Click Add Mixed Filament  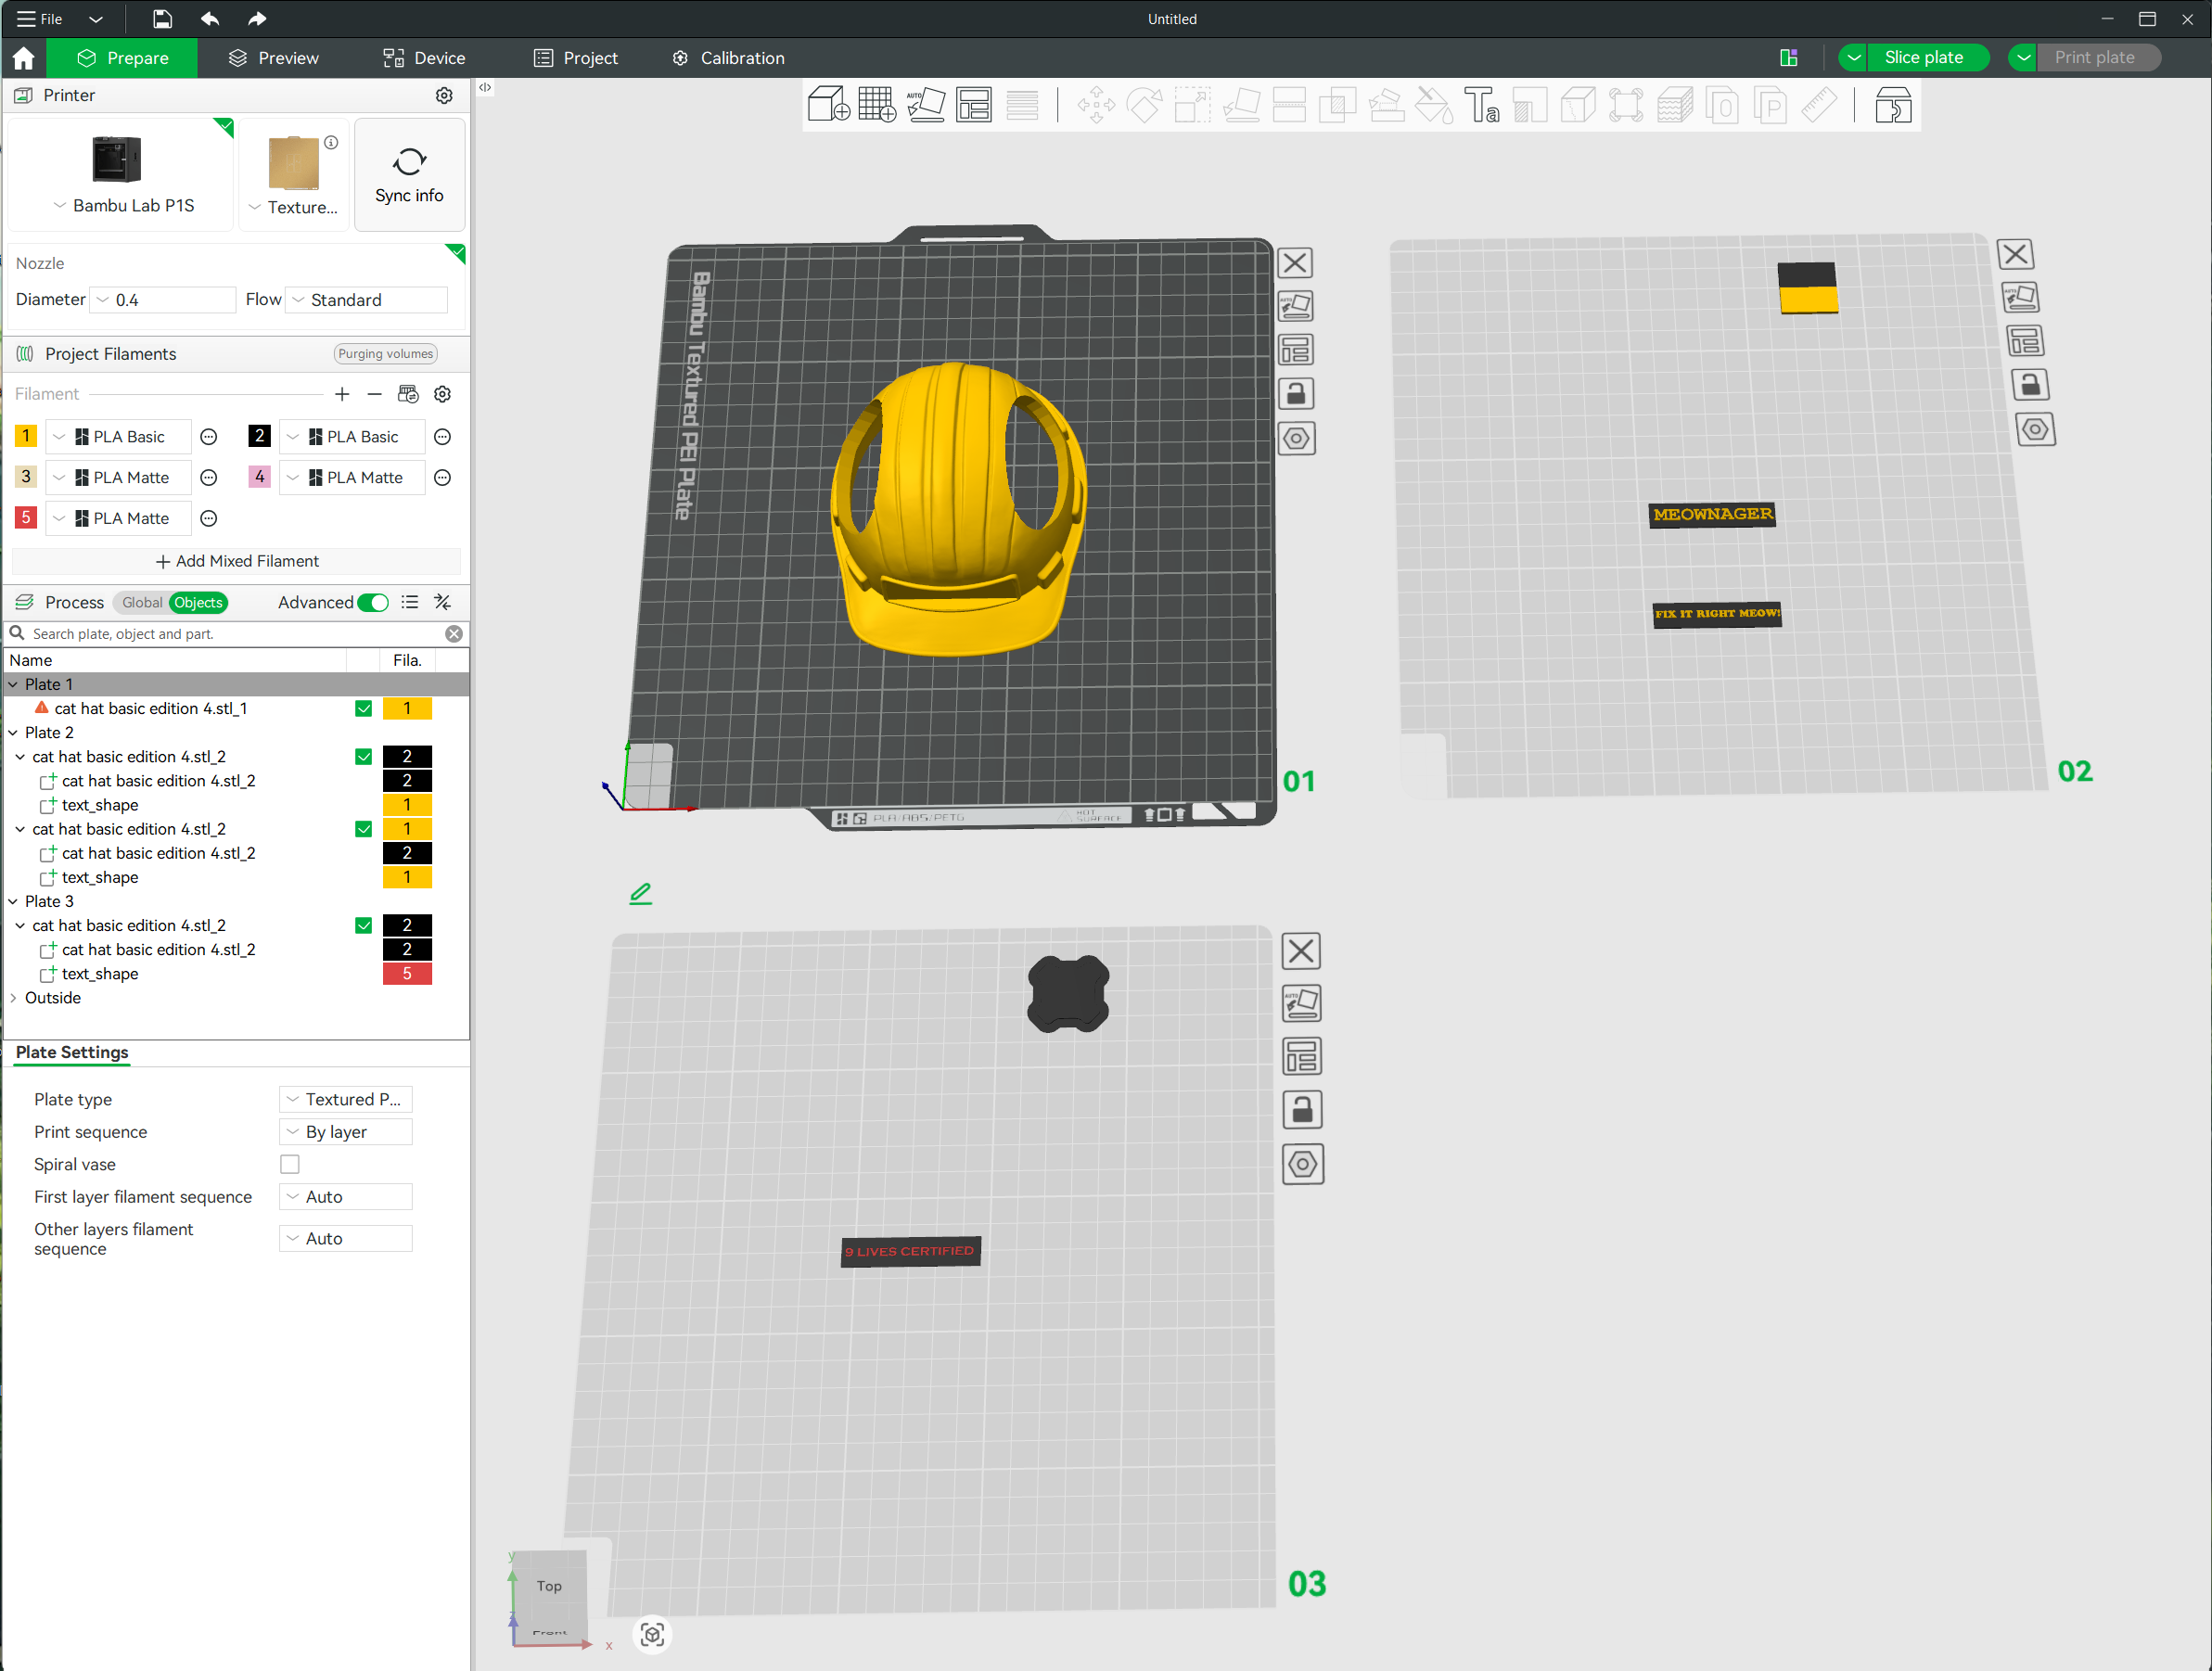(237, 561)
